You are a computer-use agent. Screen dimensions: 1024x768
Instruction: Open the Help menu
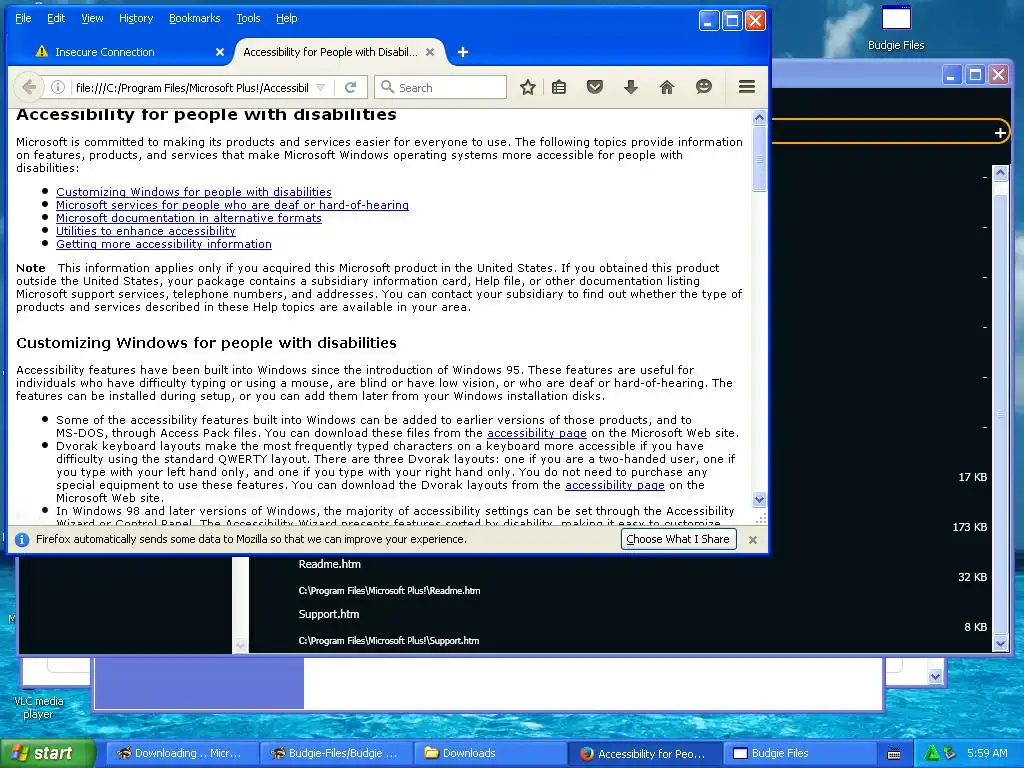pos(286,18)
